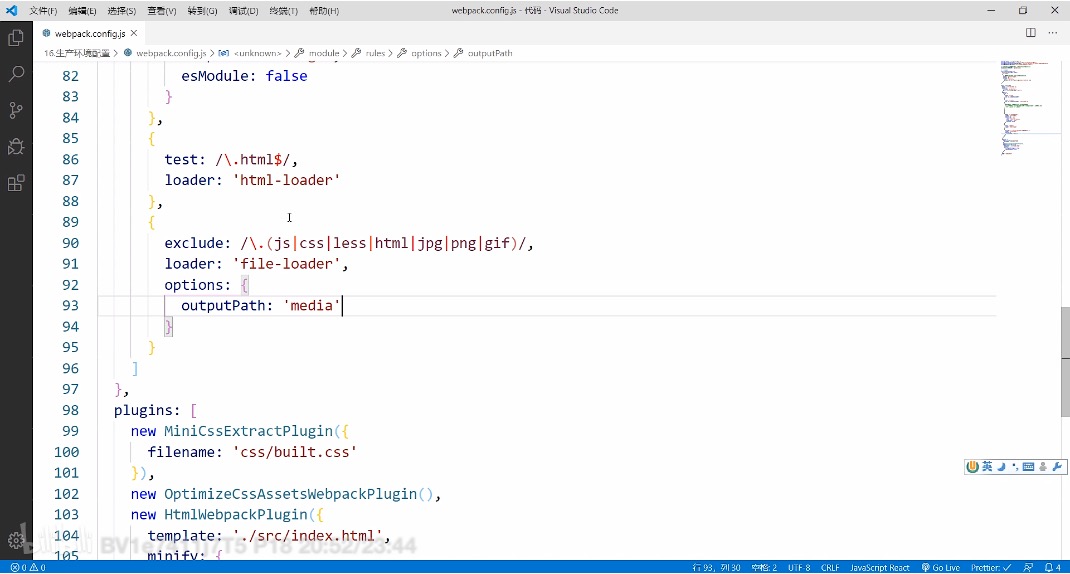Open the editor More Actions ellipsis
The height and width of the screenshot is (574, 1070).
click(x=1052, y=33)
